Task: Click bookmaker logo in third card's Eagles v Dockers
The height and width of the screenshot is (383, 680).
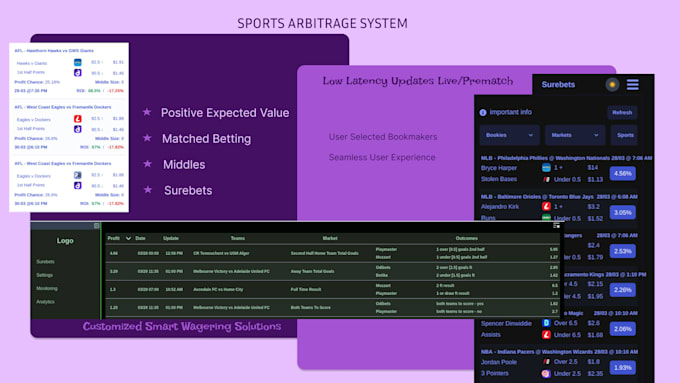Action: (78, 175)
